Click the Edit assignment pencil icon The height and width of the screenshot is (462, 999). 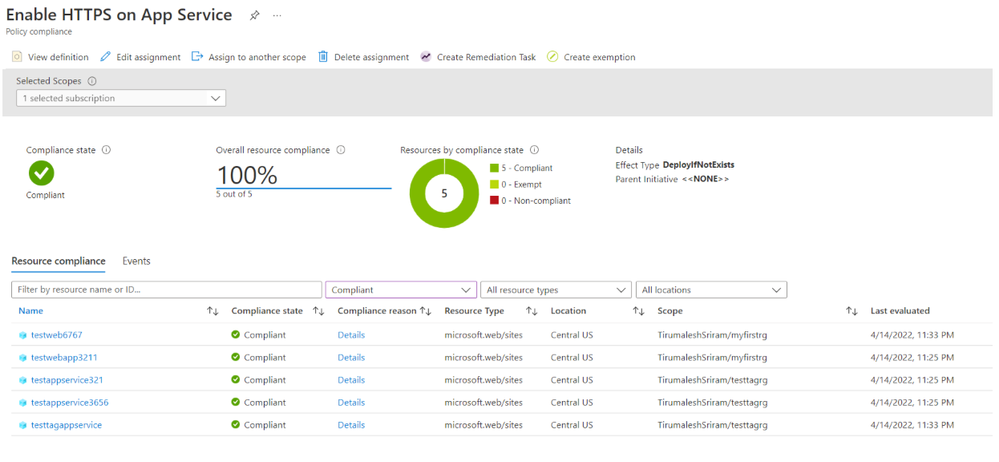pyautogui.click(x=106, y=57)
